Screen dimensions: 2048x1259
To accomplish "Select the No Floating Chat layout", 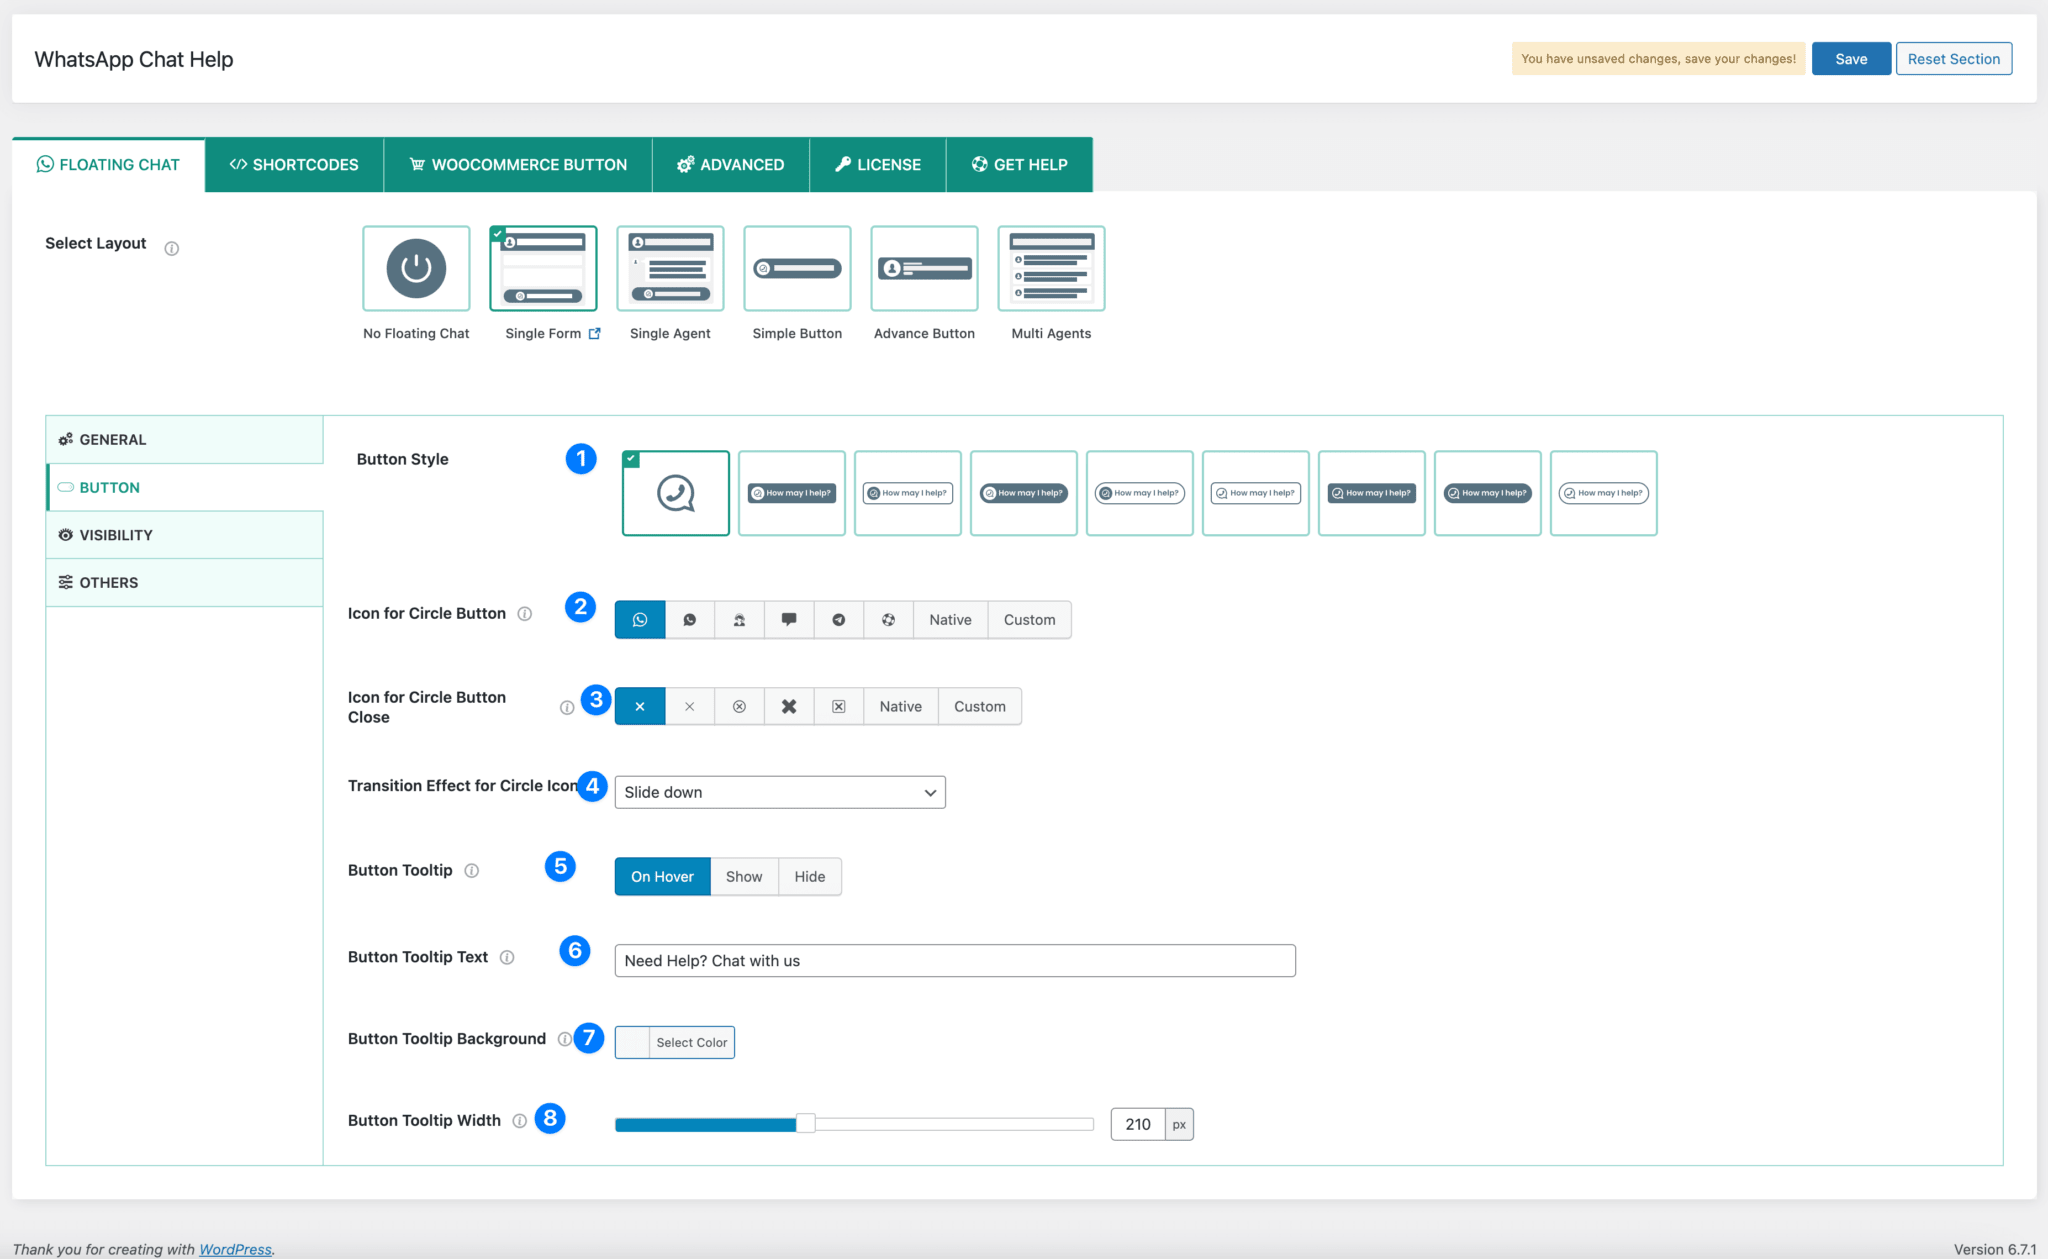I will click(x=416, y=269).
